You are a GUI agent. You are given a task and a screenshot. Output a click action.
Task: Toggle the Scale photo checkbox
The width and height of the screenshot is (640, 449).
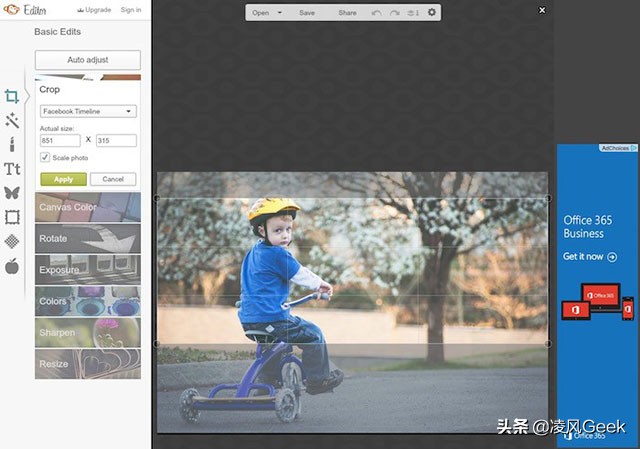click(x=45, y=157)
